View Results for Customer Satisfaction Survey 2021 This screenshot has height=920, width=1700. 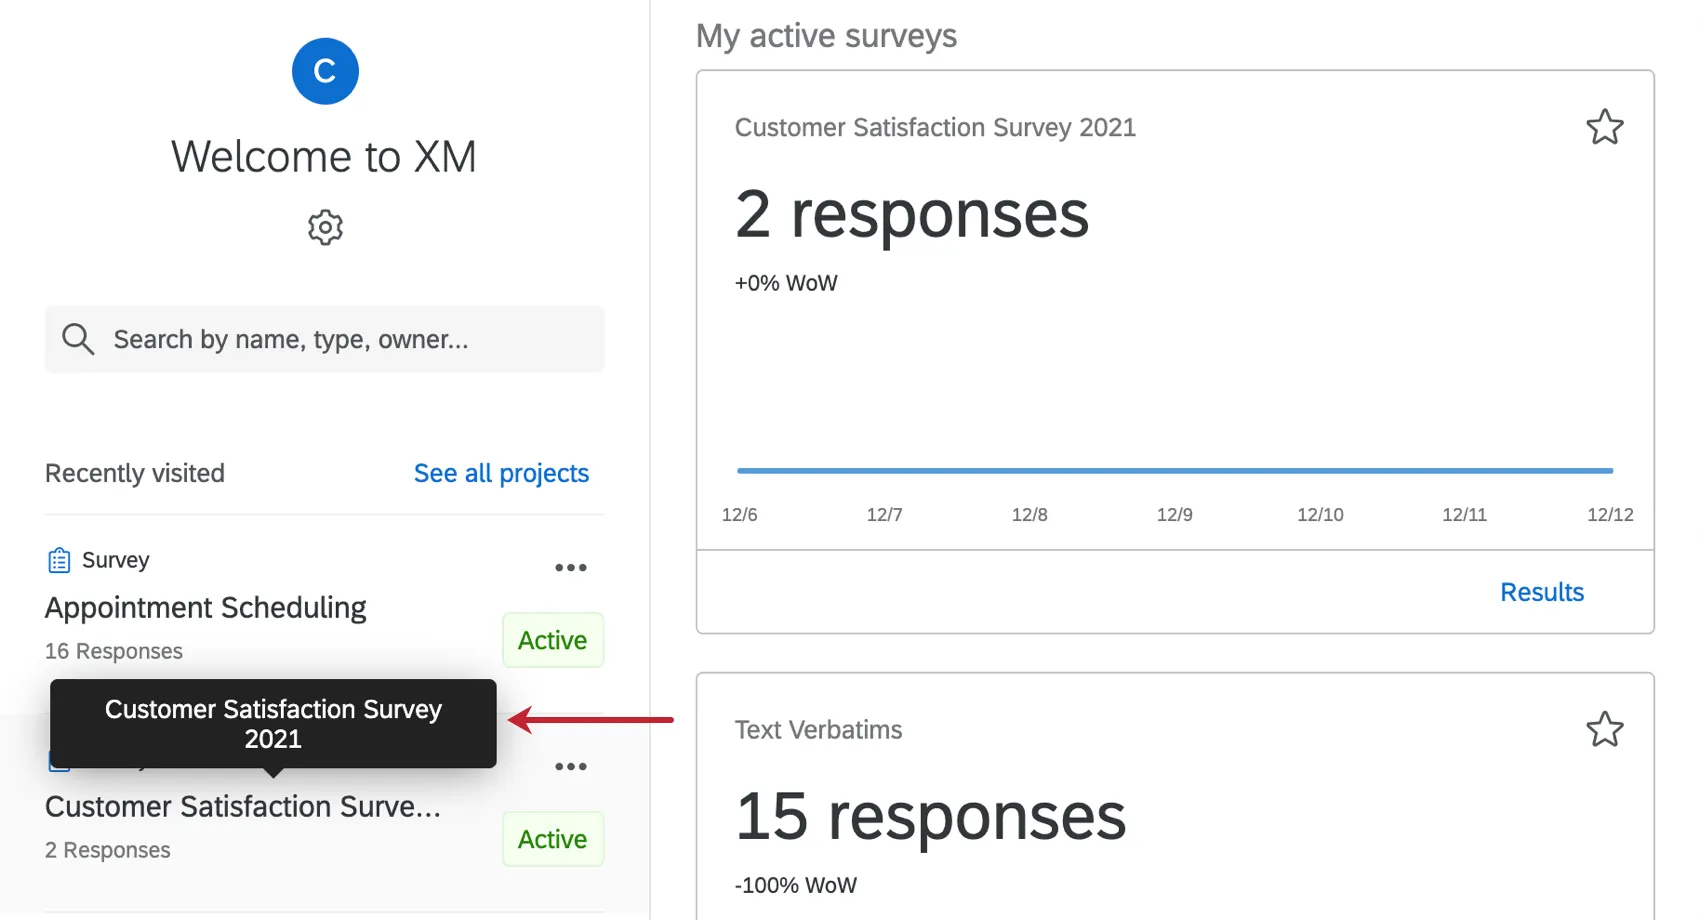pos(1541,592)
